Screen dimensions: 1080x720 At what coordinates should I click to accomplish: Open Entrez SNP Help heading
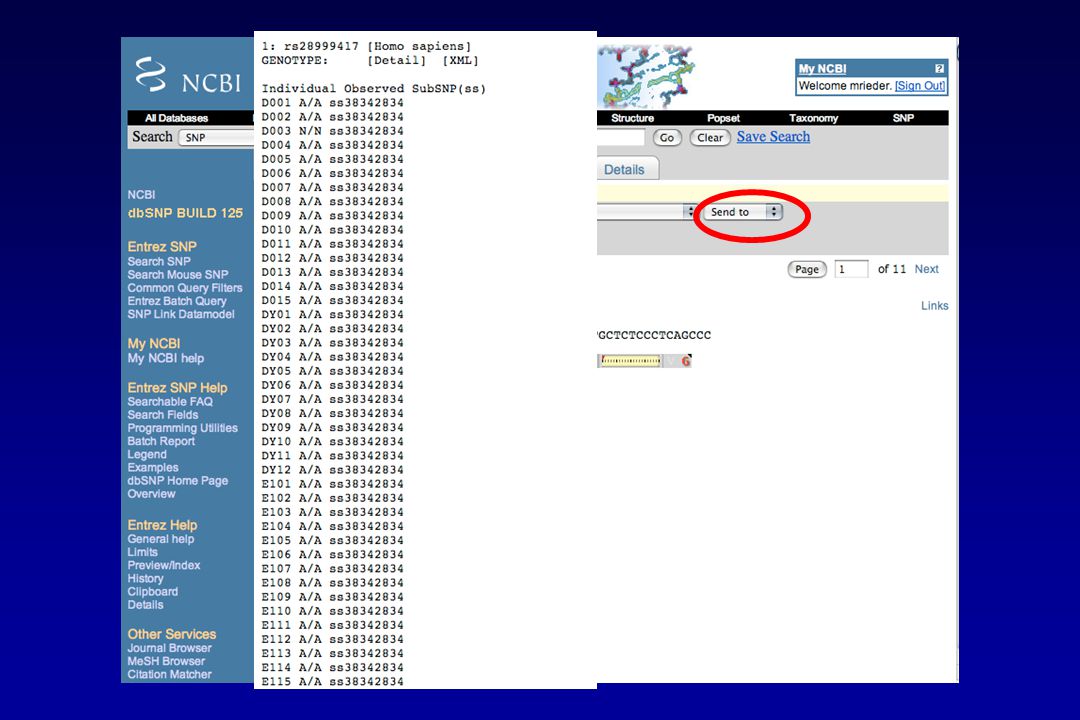[x=177, y=388]
